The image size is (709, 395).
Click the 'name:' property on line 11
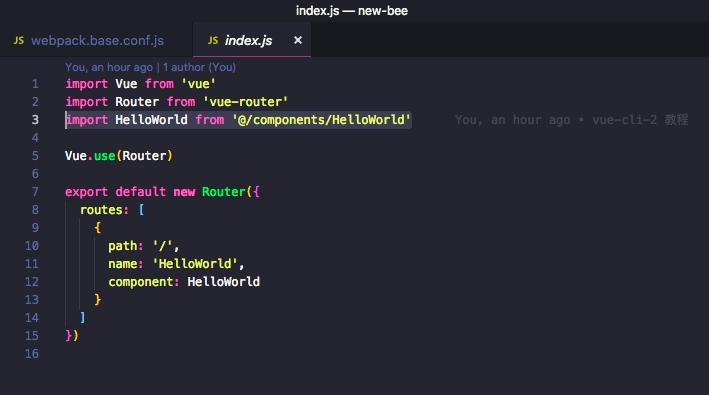pyautogui.click(x=126, y=264)
